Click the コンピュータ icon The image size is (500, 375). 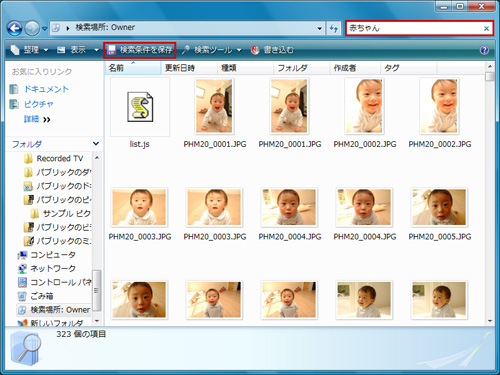tap(22, 255)
